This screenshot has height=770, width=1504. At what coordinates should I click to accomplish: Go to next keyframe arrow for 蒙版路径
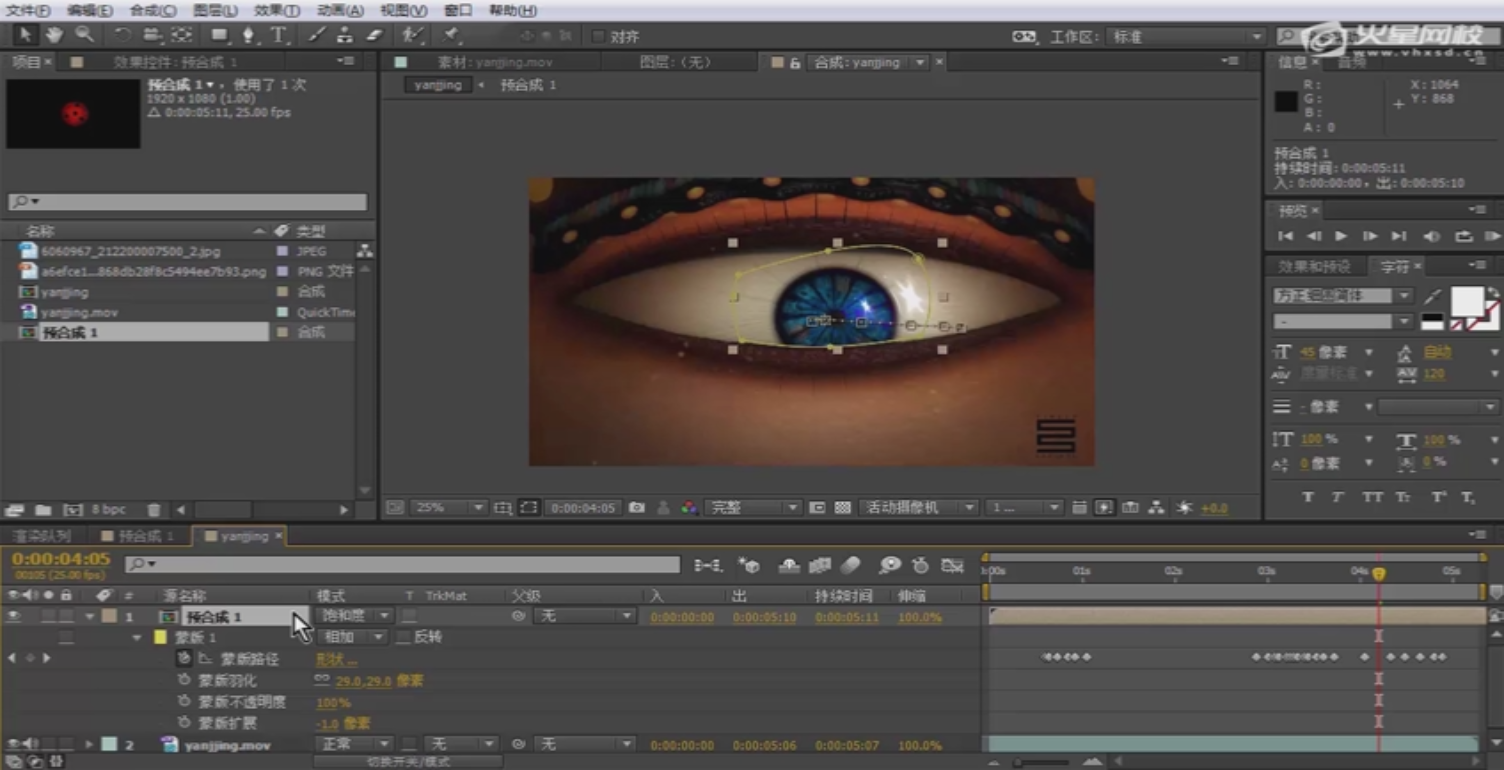click(46, 658)
